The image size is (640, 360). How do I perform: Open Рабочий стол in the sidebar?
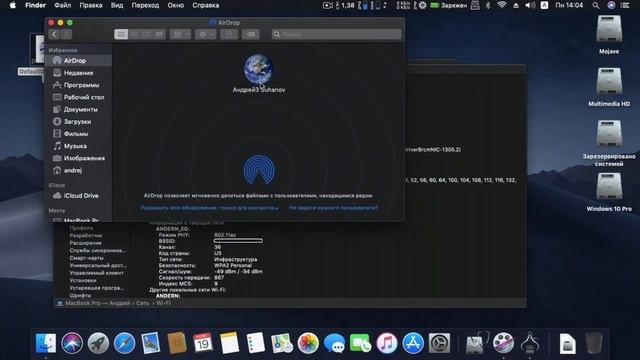point(78,97)
